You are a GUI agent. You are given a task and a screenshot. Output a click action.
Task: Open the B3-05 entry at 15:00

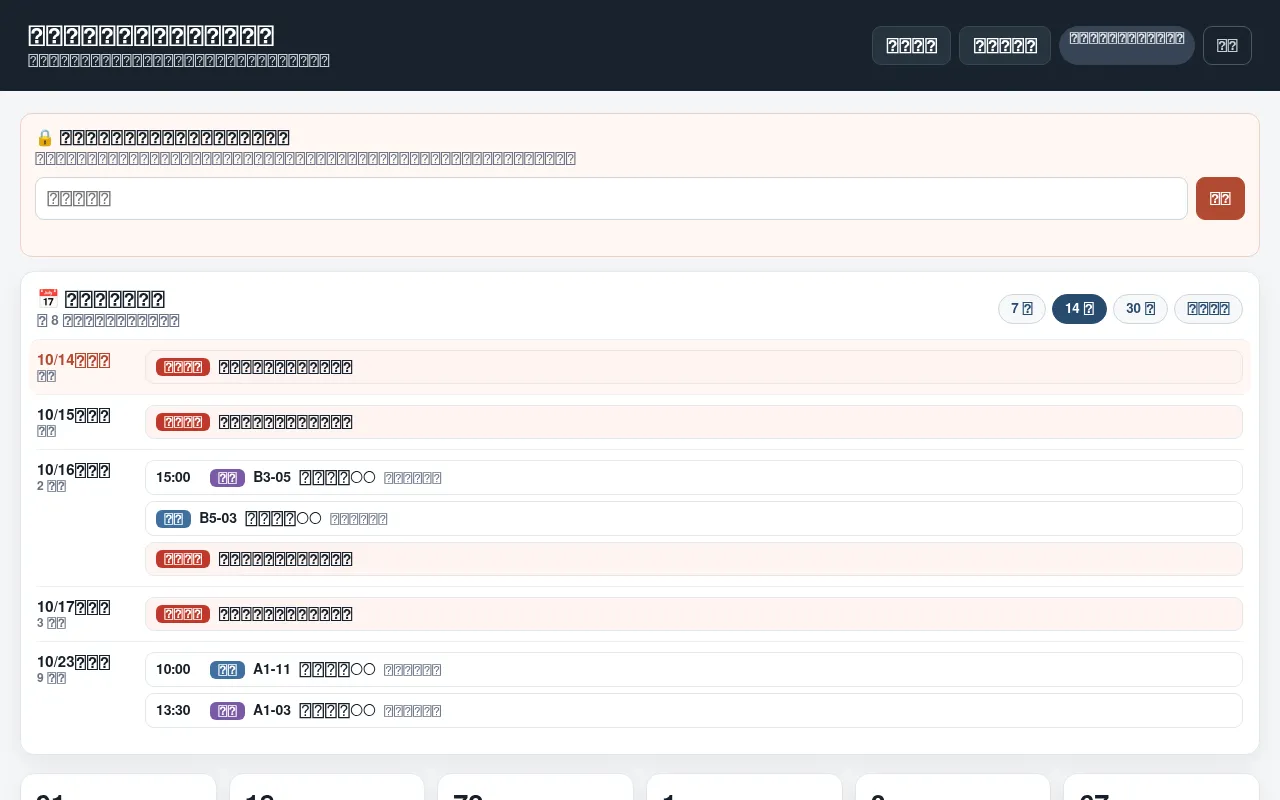(x=694, y=477)
